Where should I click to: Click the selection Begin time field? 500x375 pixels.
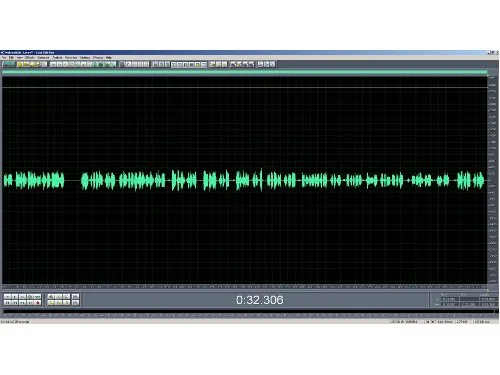450,299
